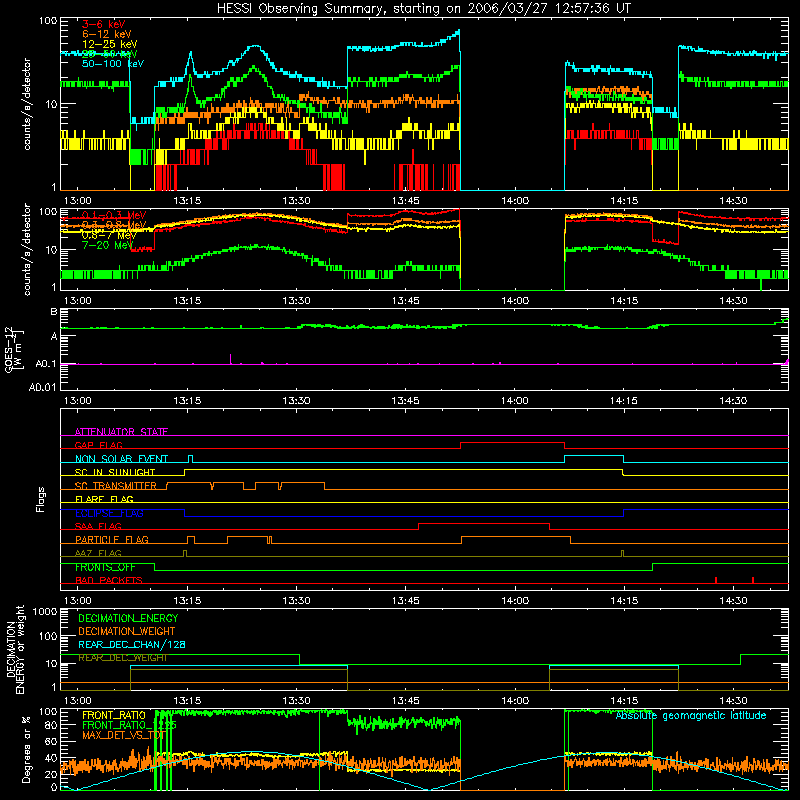
Task: Click the Absolute geomagnetic latitude label
Action: point(691,715)
